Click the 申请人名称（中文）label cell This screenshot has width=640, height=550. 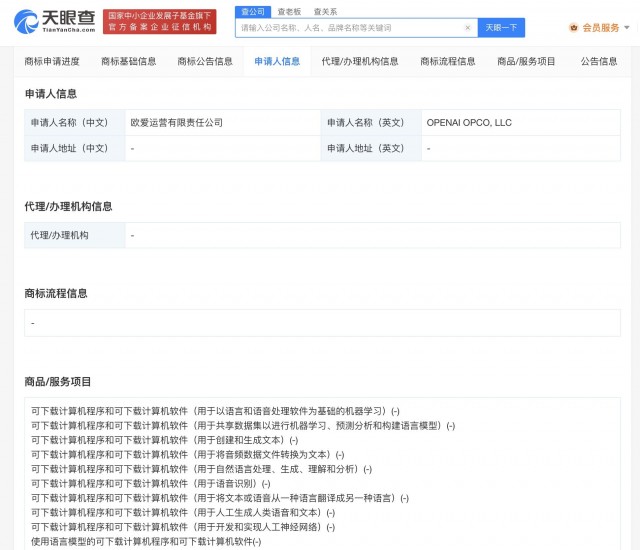tap(75, 123)
